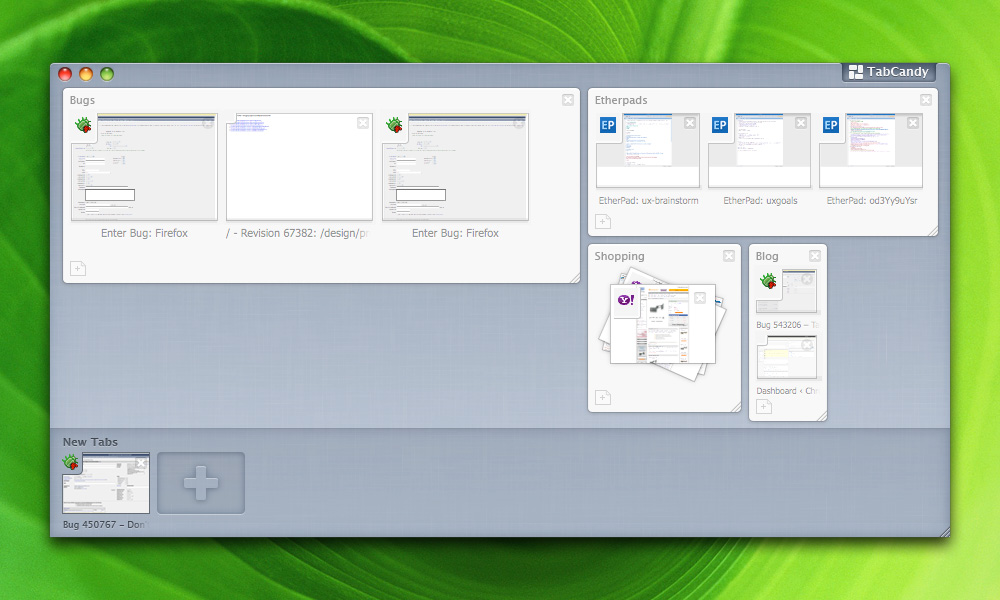This screenshot has width=1000, height=600.
Task: Add a new tab to Bugs group
Action: (x=78, y=268)
